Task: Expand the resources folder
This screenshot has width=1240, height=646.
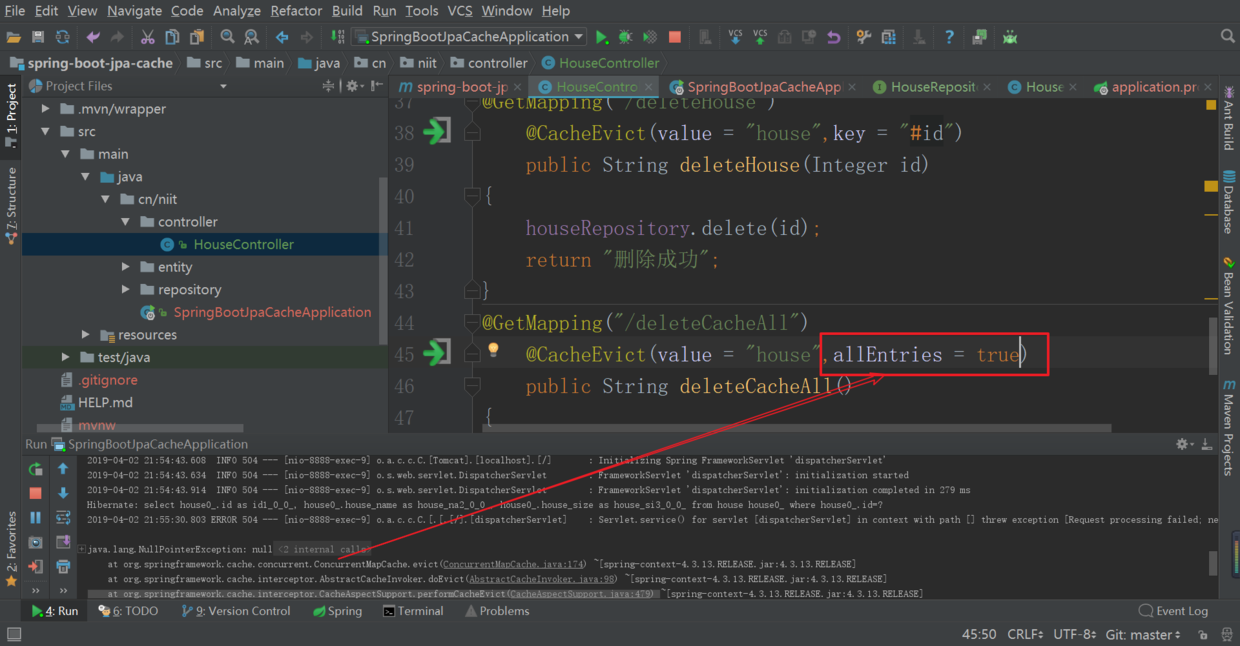Action: click(x=86, y=335)
